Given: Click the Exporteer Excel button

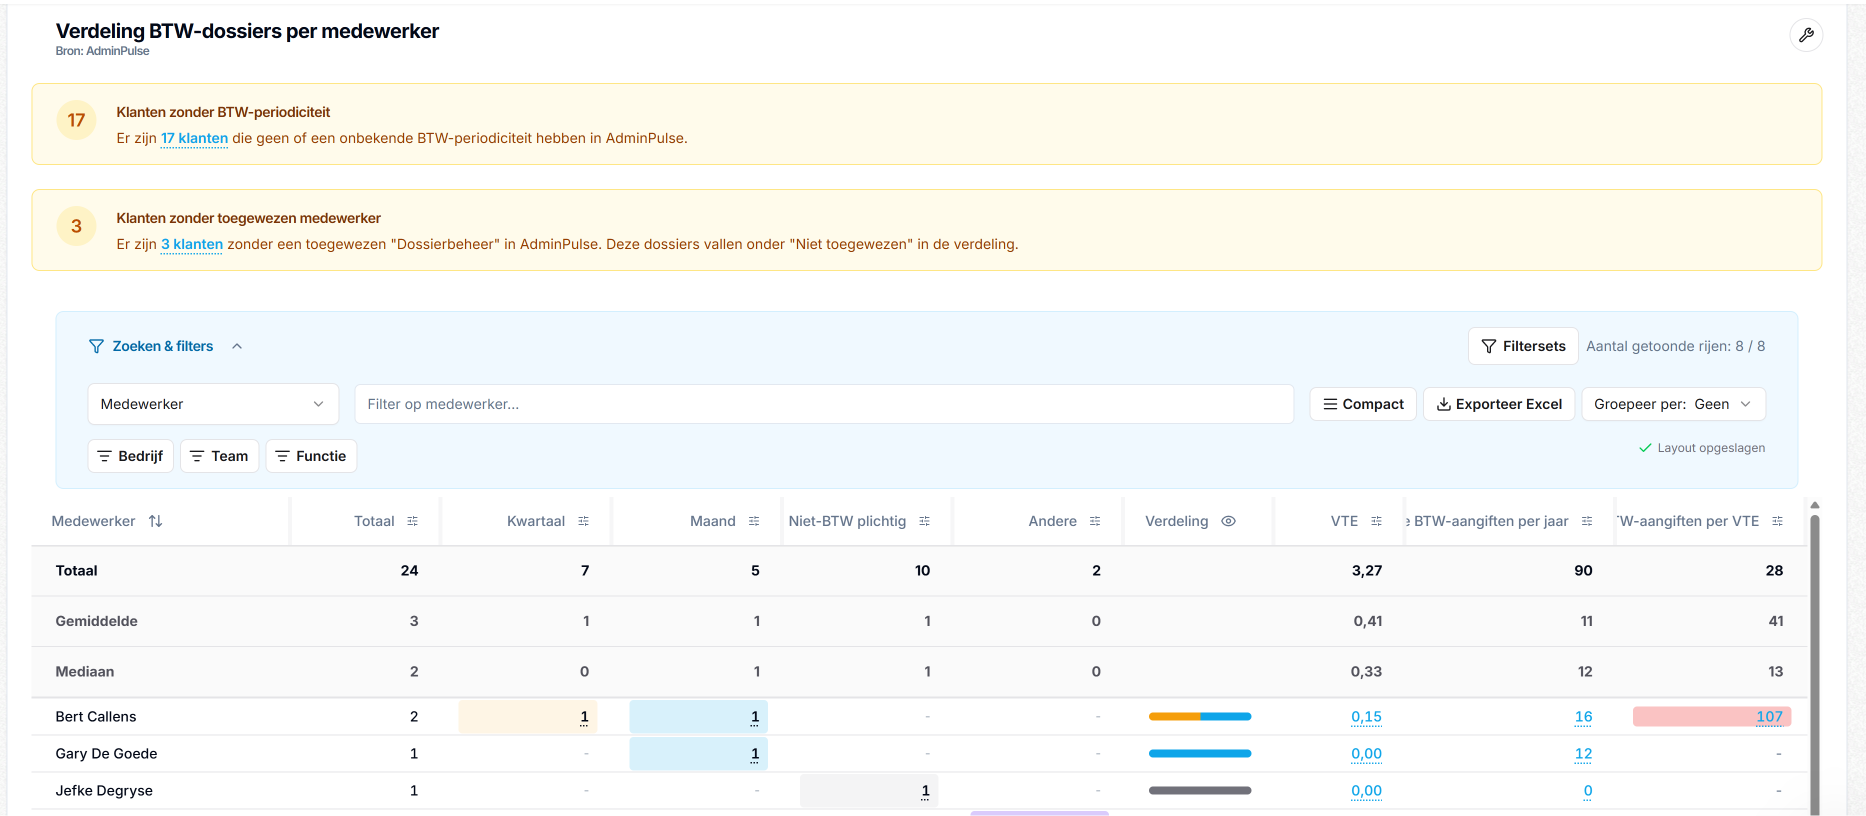Looking at the screenshot, I should [1499, 404].
